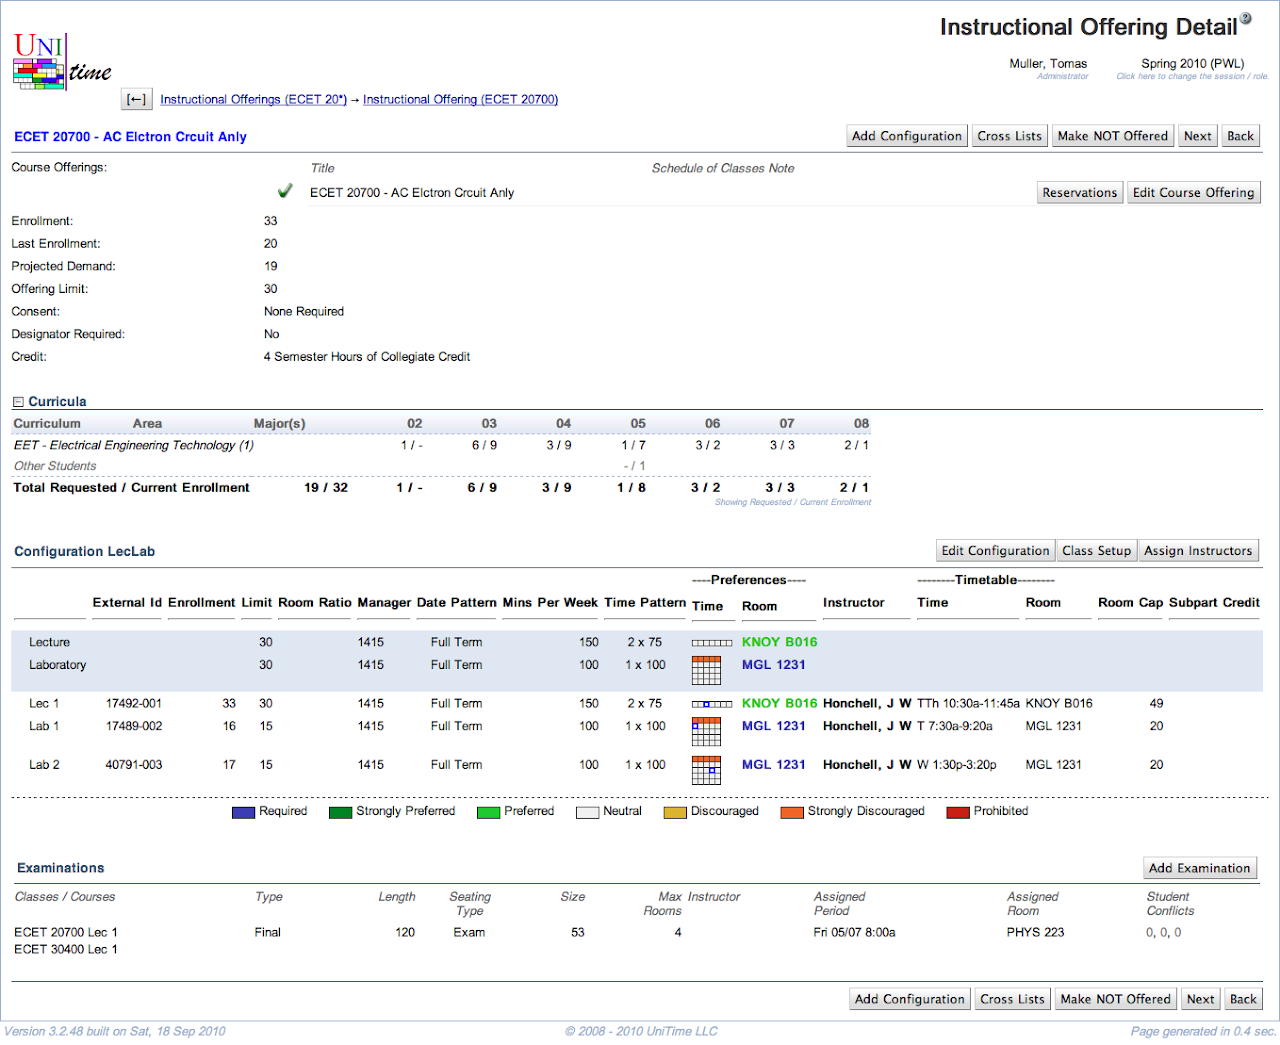Click External Id 17492-001
Image resolution: width=1280 pixels, height=1045 pixels.
pos(133,704)
